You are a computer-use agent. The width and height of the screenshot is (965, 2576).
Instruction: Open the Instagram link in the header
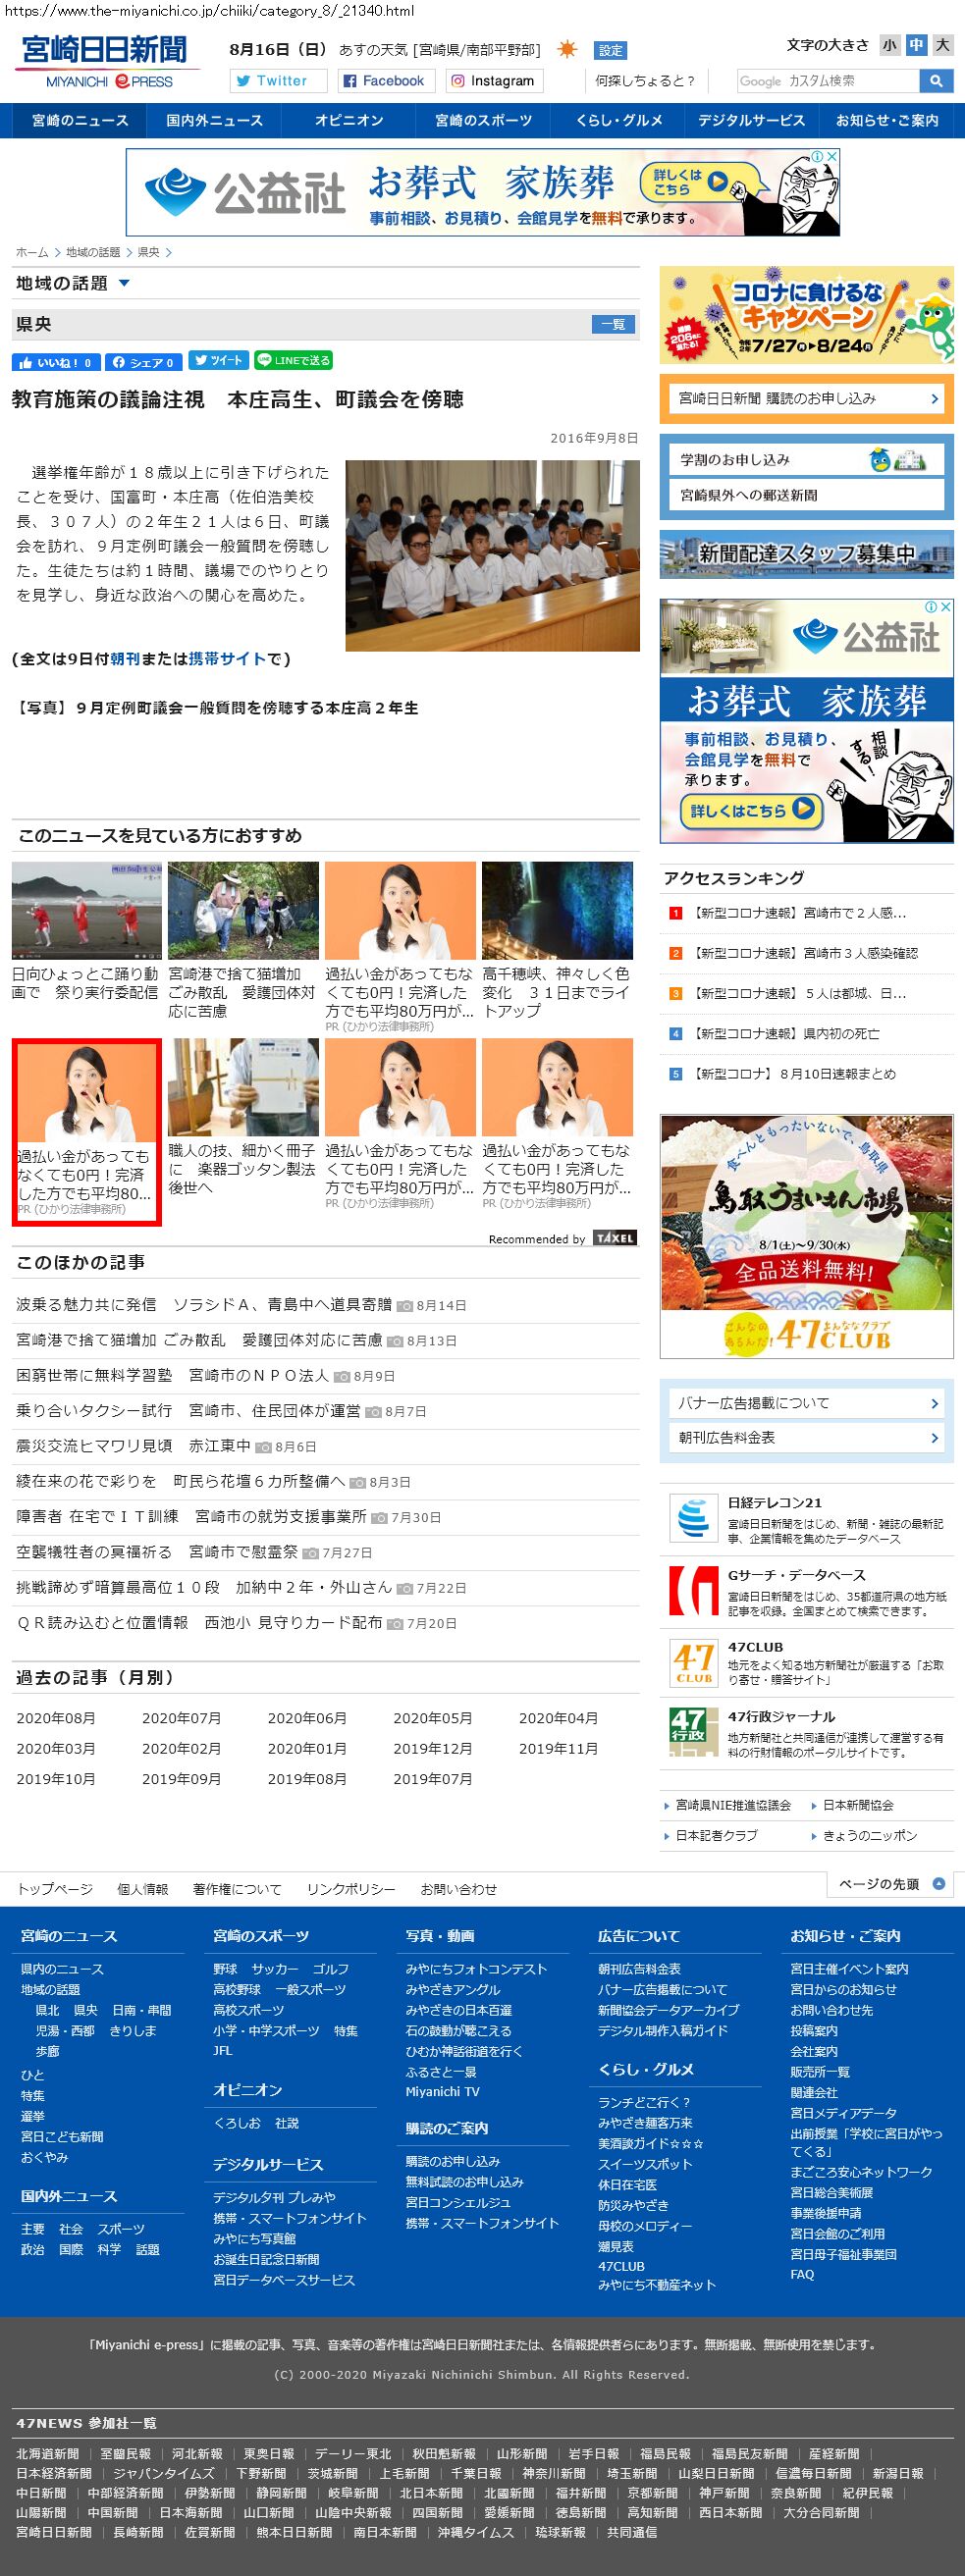click(x=492, y=81)
